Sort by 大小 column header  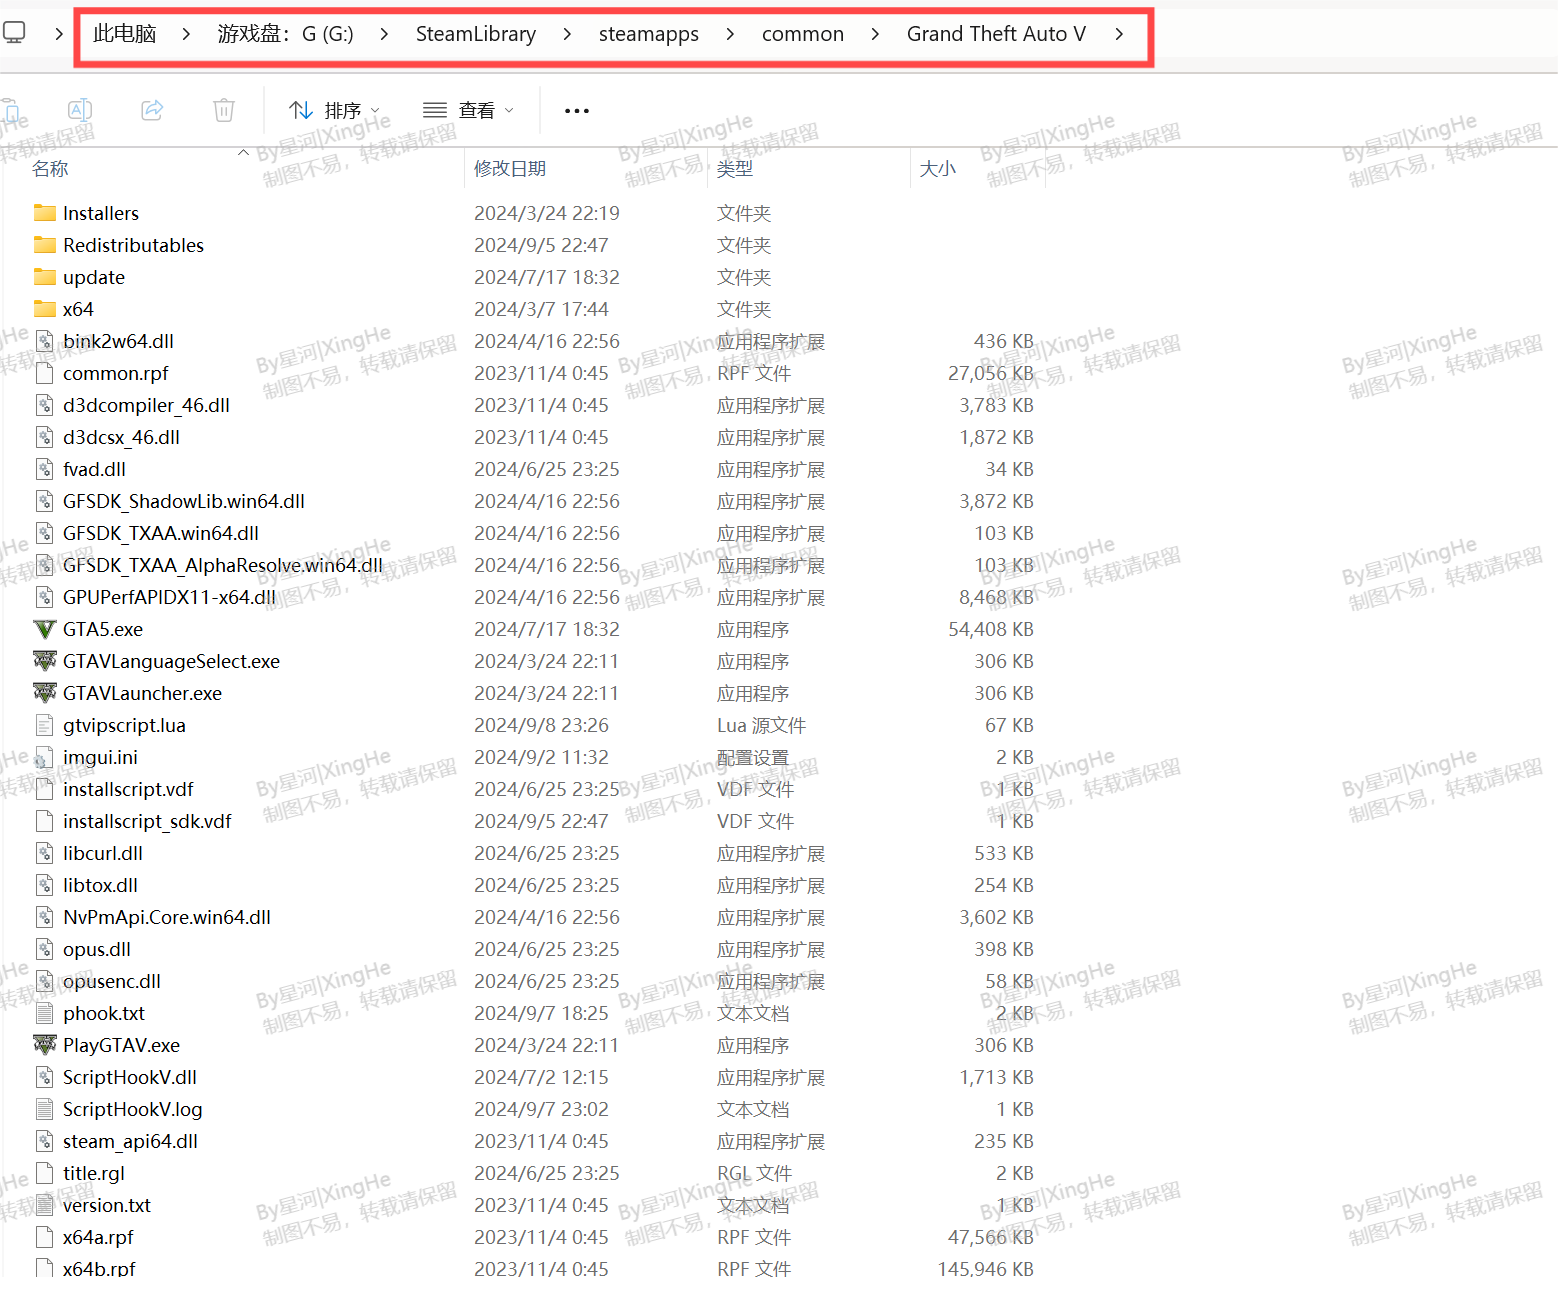click(937, 169)
